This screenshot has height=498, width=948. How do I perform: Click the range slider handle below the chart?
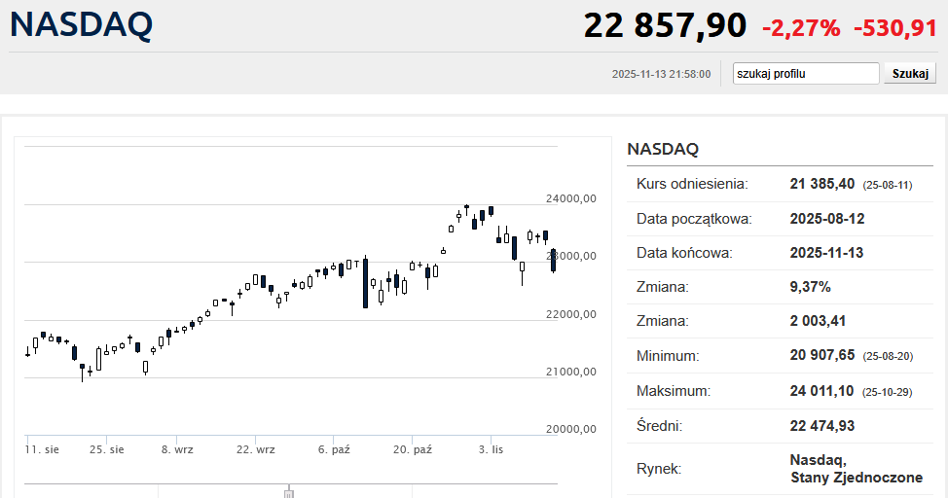pyautogui.click(x=288, y=492)
